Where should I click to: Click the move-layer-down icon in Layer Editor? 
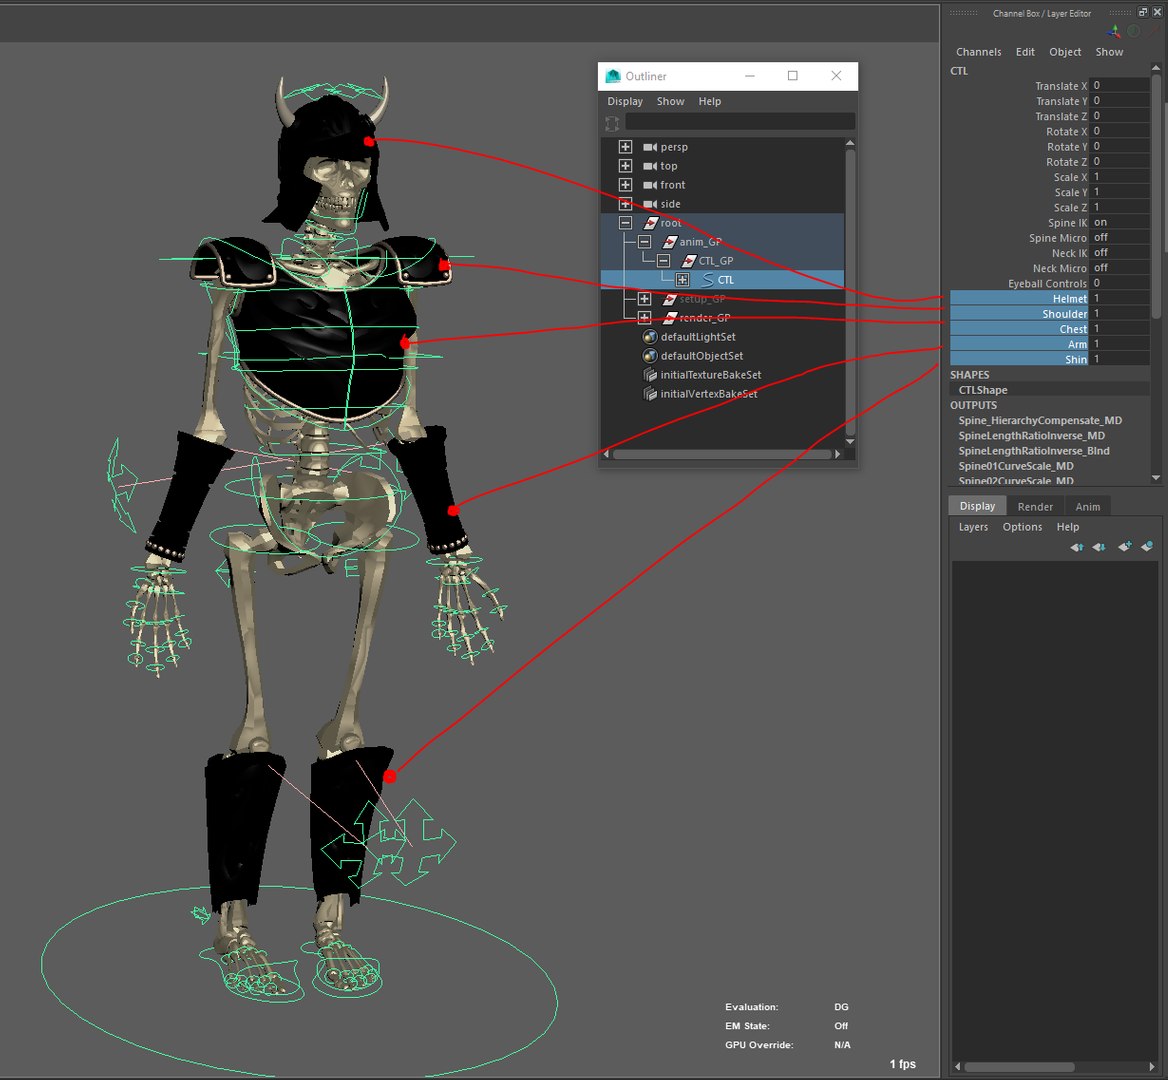[x=1099, y=547]
